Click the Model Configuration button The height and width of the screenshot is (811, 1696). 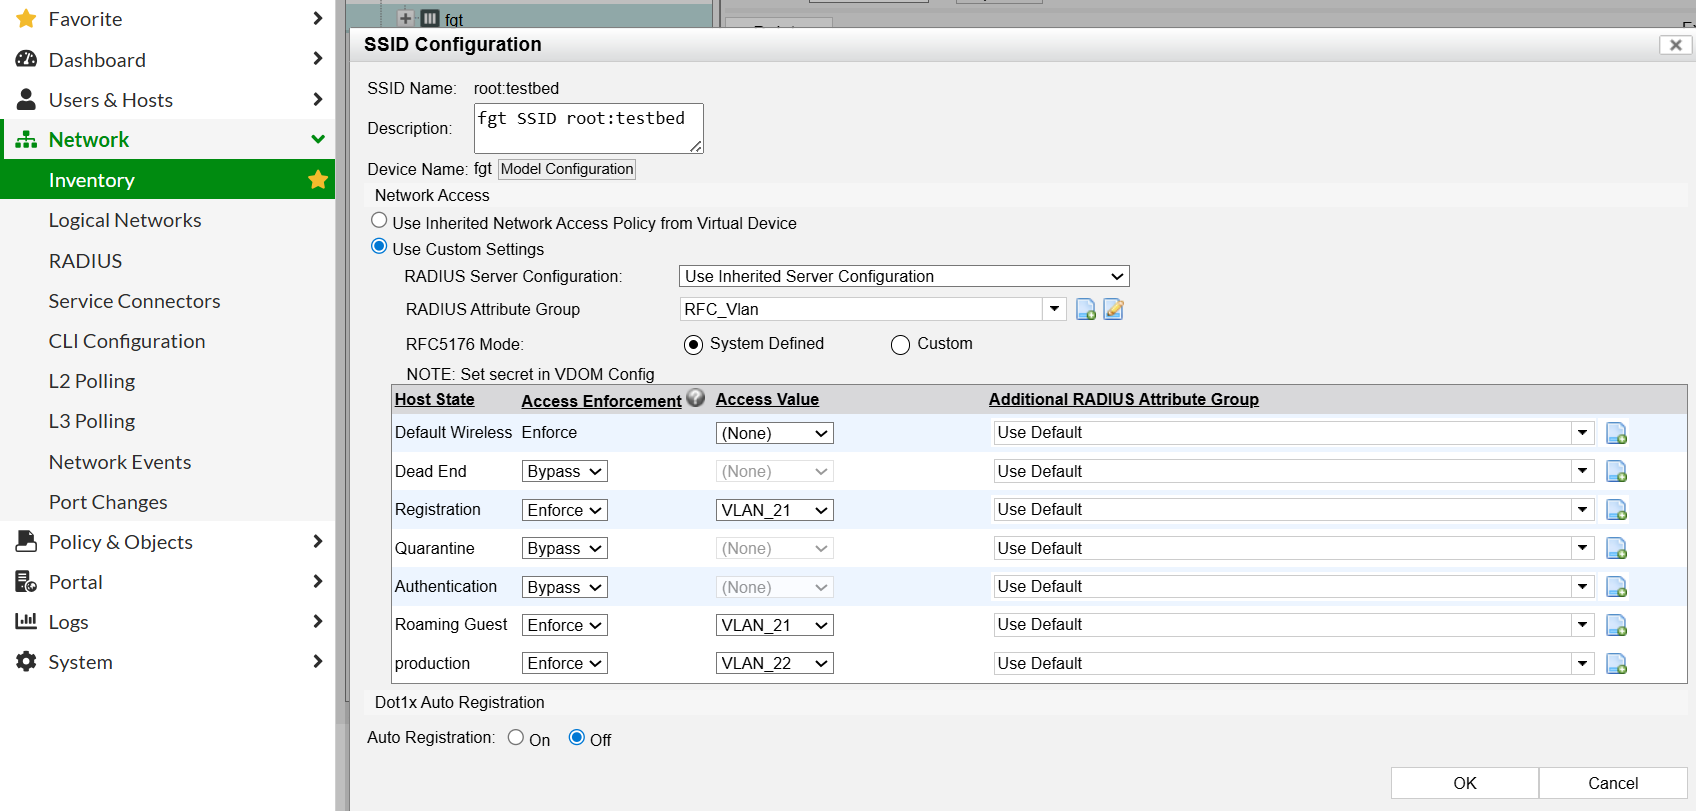567,169
